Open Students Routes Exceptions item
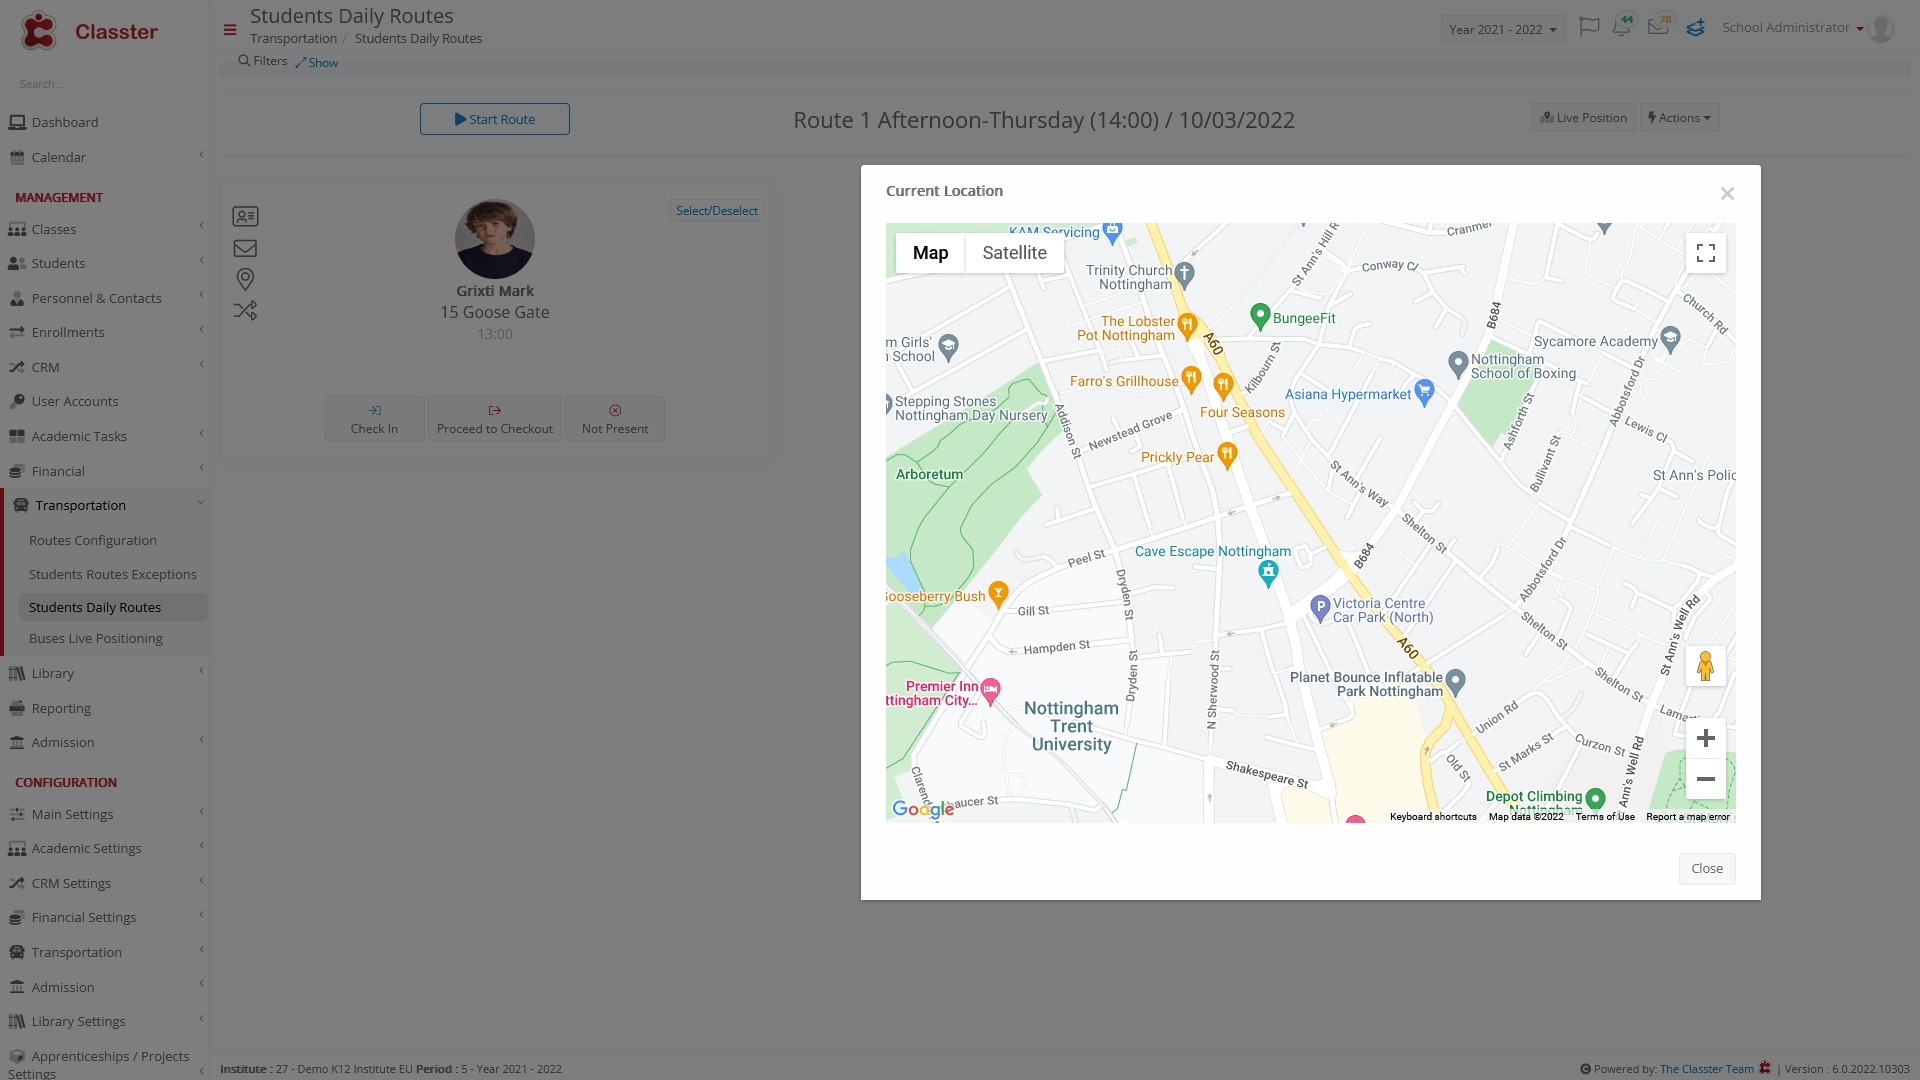Screen dimensions: 1920x1080 [x=112, y=574]
